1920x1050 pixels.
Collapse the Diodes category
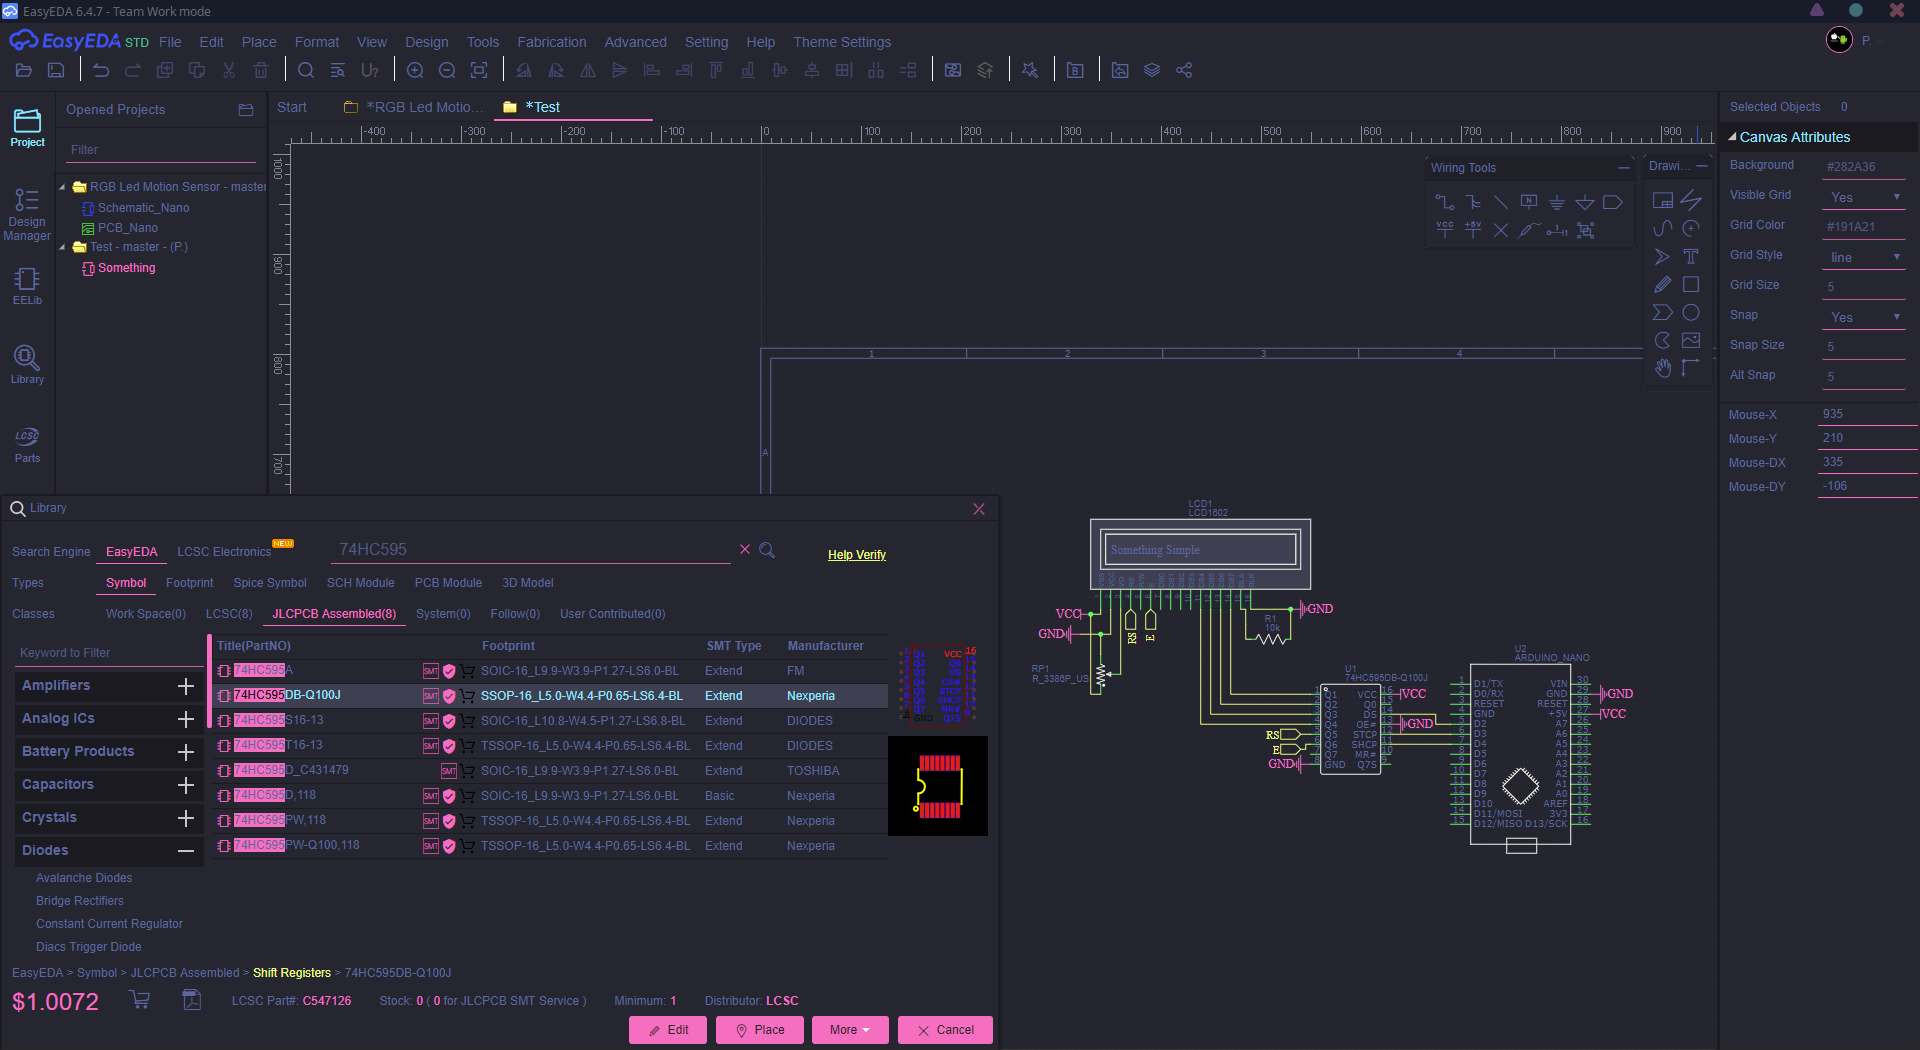click(185, 851)
